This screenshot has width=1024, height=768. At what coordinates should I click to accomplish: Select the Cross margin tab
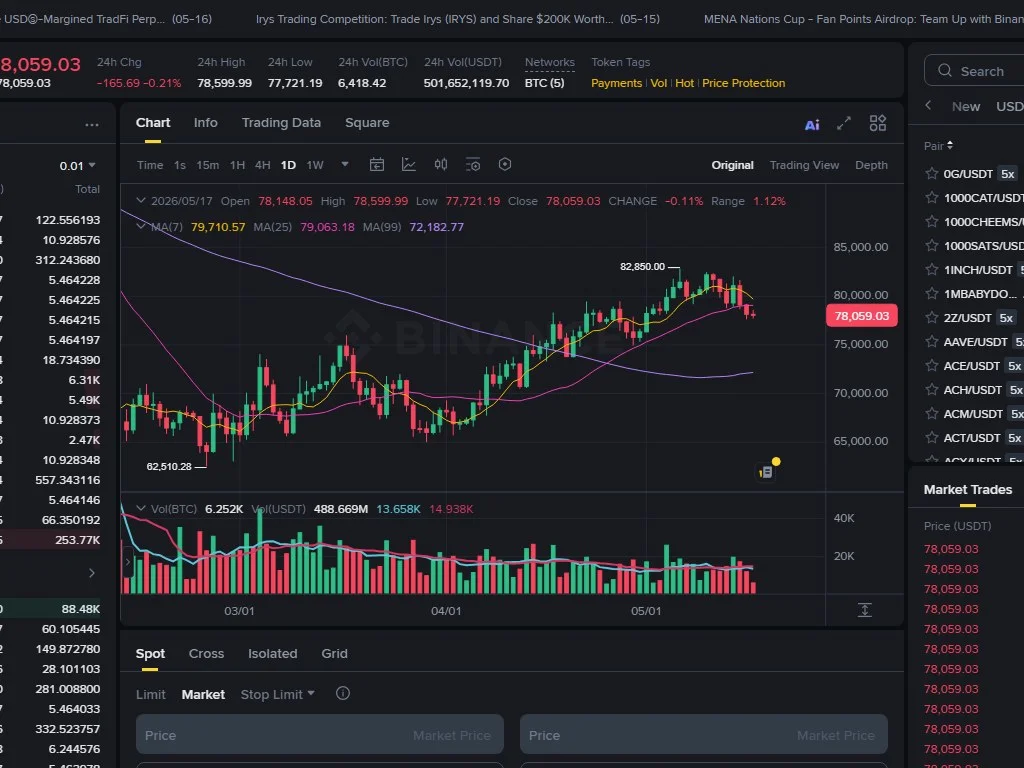point(206,654)
